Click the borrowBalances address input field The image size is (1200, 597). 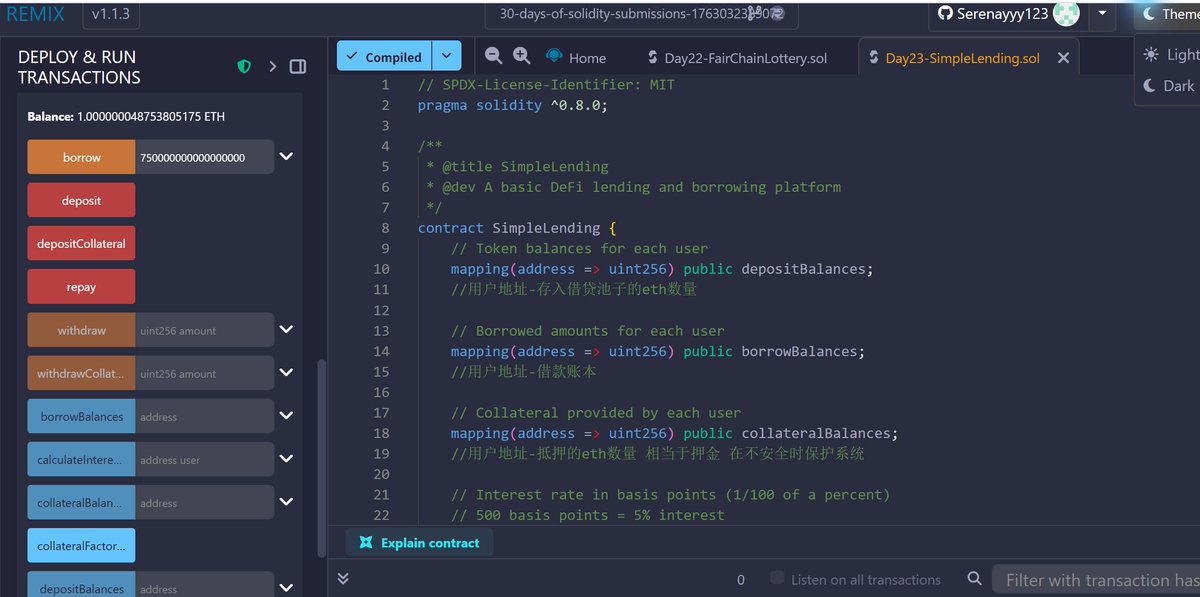click(x=205, y=416)
